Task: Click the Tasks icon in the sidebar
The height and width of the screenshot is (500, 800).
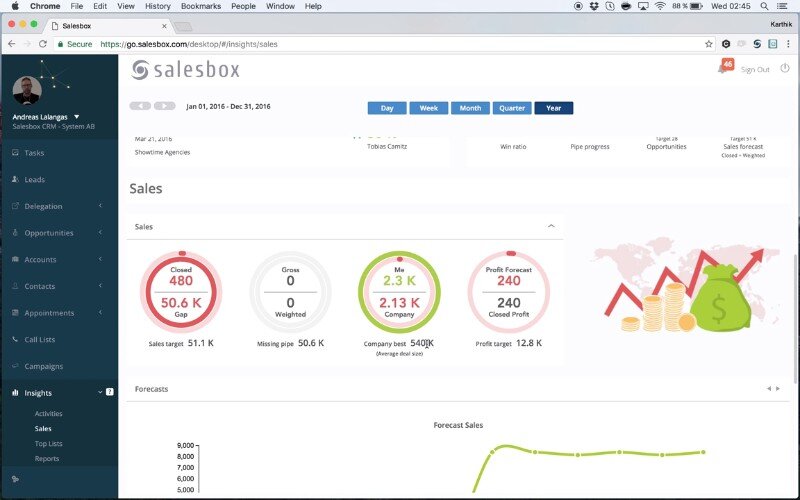Action: pos(15,153)
